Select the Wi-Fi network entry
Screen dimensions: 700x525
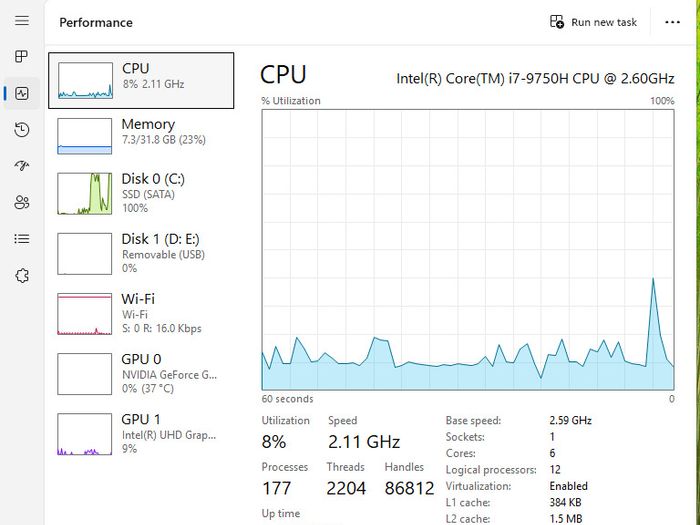[x=141, y=314]
